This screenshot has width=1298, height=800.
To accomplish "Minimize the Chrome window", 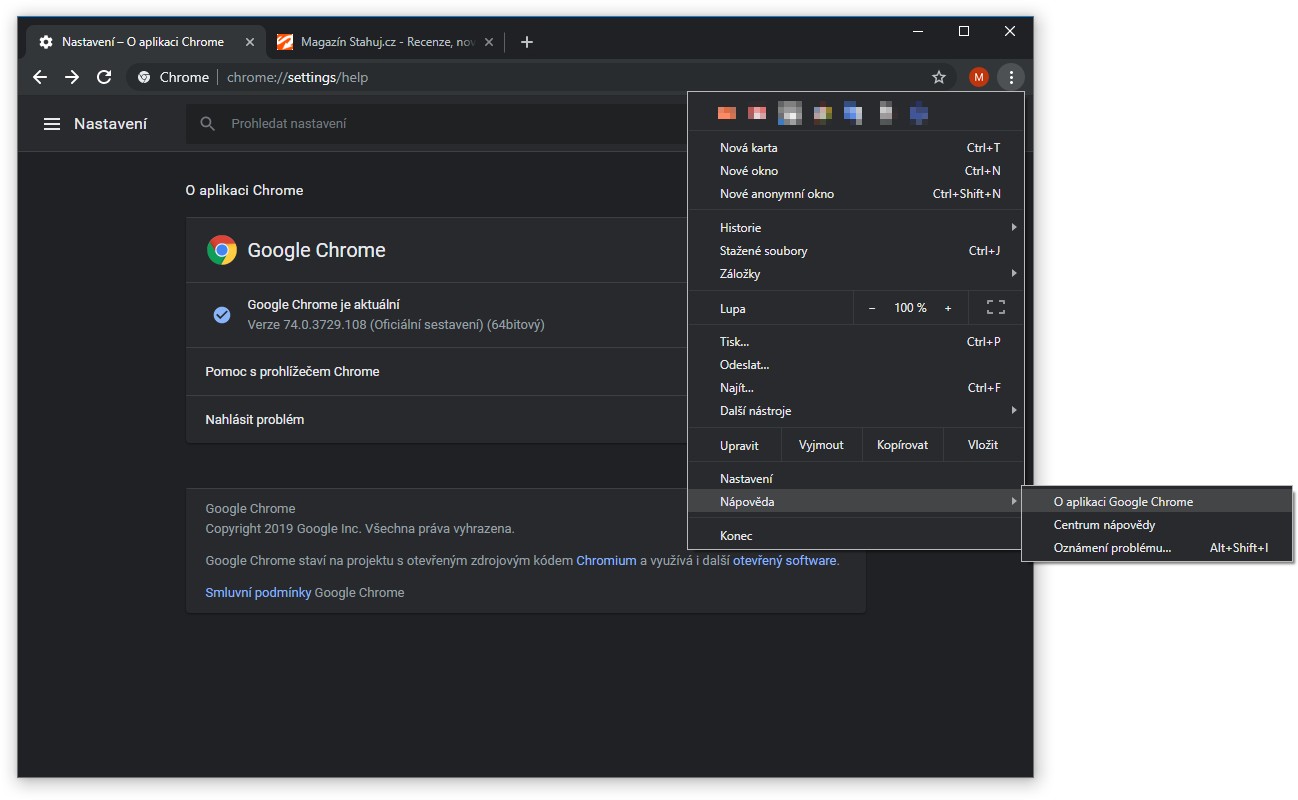I will tap(918, 31).
